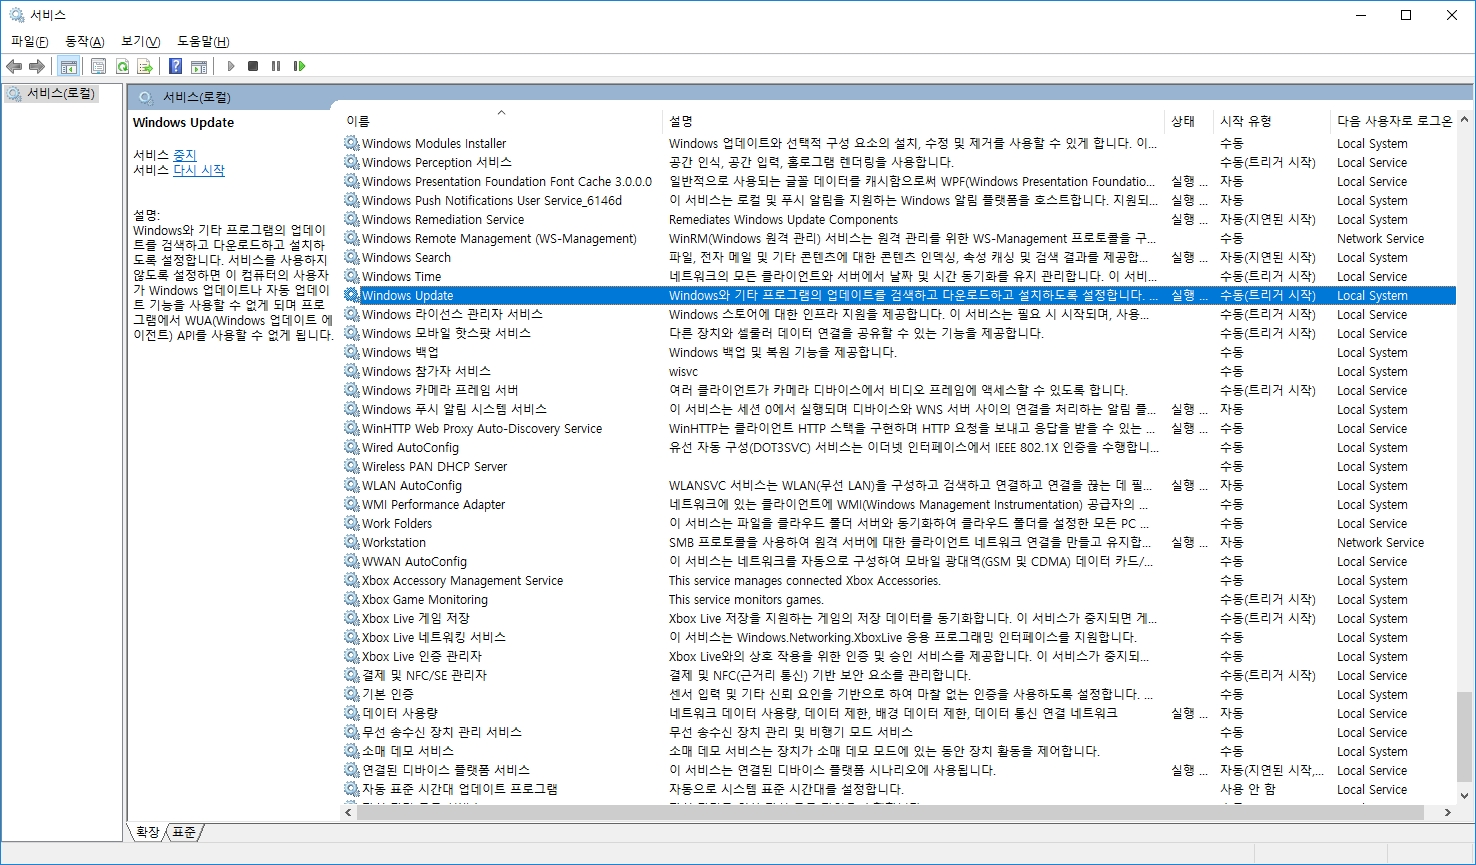Screen dimensions: 1476x865
Task: Click the gear icon of WLAN AutoConfig
Action: (352, 485)
